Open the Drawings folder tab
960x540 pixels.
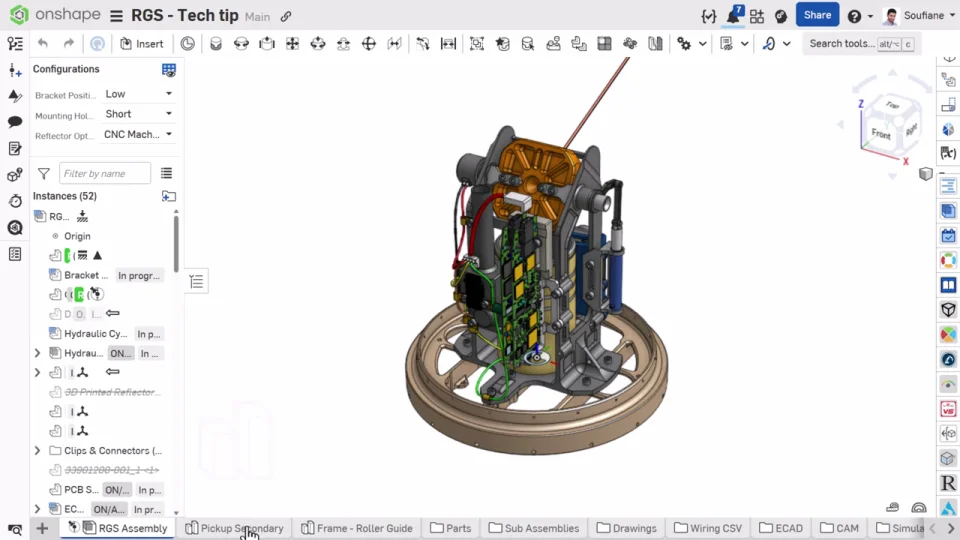pyautogui.click(x=627, y=528)
